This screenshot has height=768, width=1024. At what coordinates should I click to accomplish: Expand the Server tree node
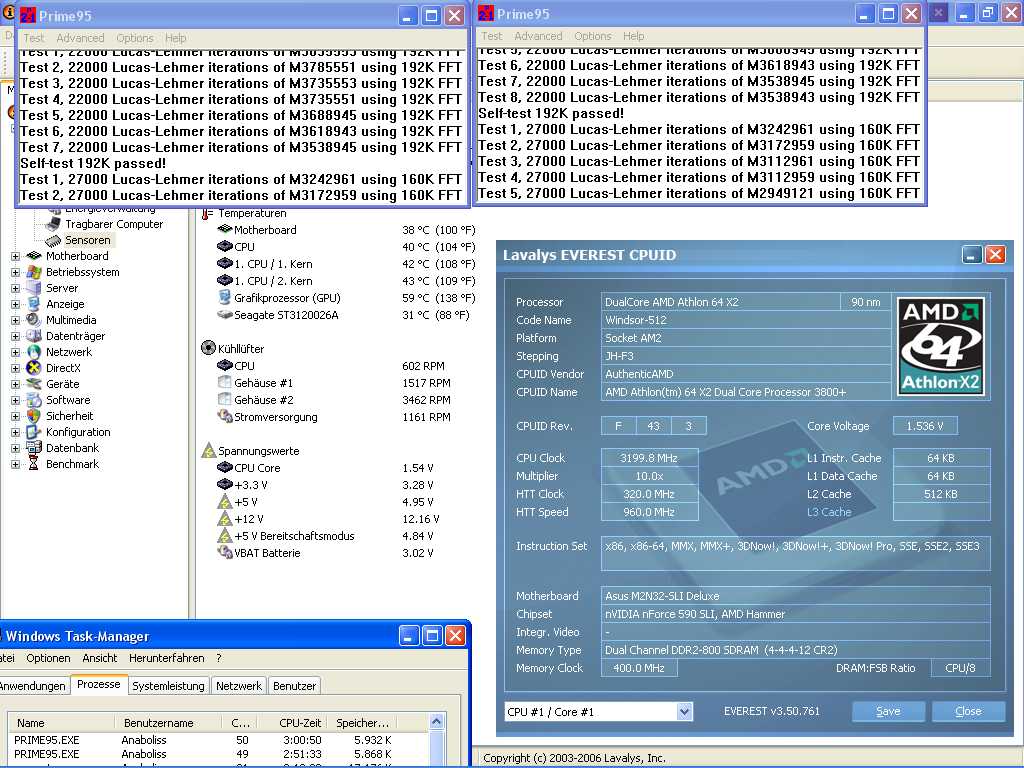(x=15, y=288)
